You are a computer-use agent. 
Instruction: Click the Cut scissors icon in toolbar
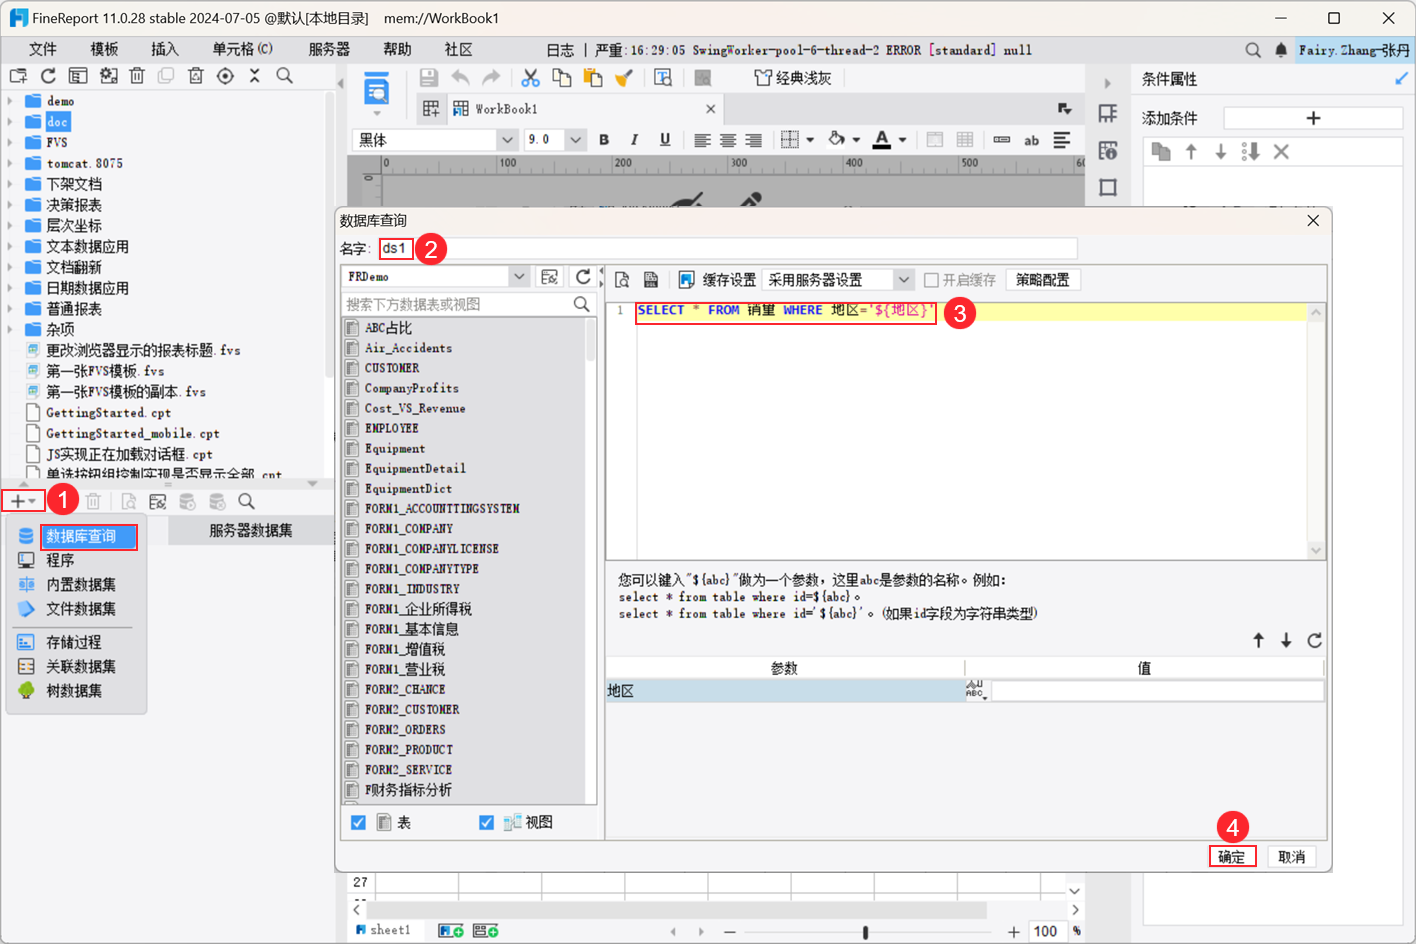(530, 78)
